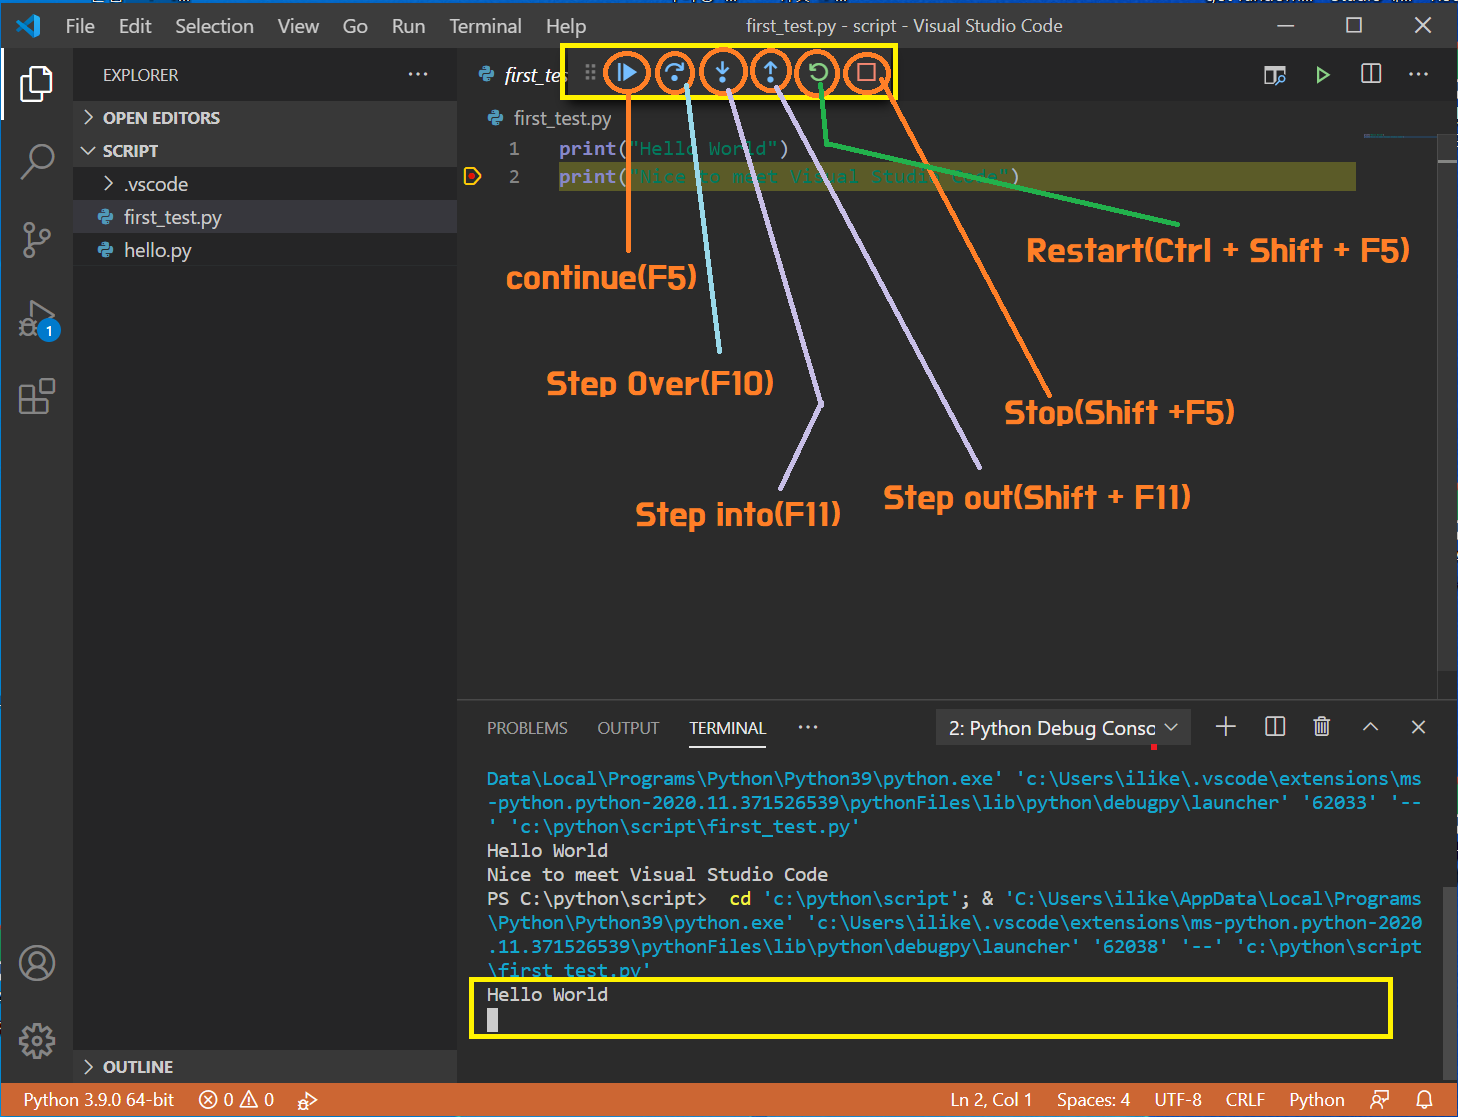
Task: Open the Source Control view
Action: pyautogui.click(x=37, y=240)
